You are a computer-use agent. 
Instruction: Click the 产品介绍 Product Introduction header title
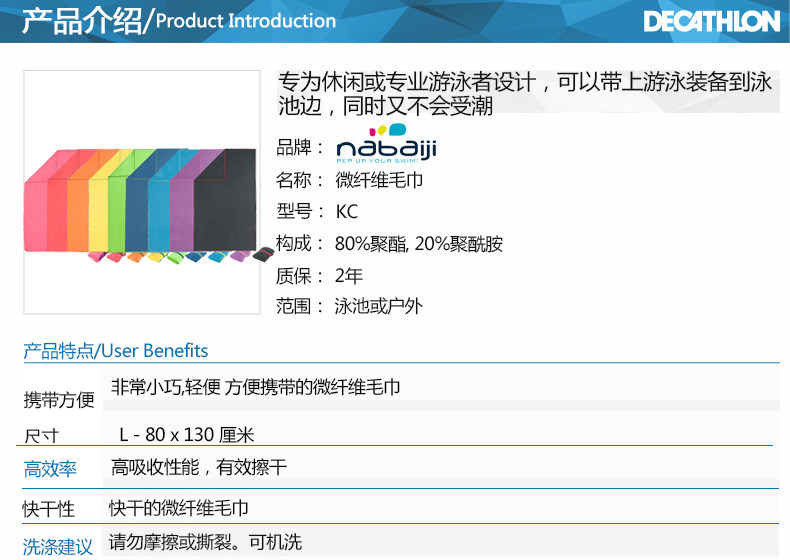point(179,21)
